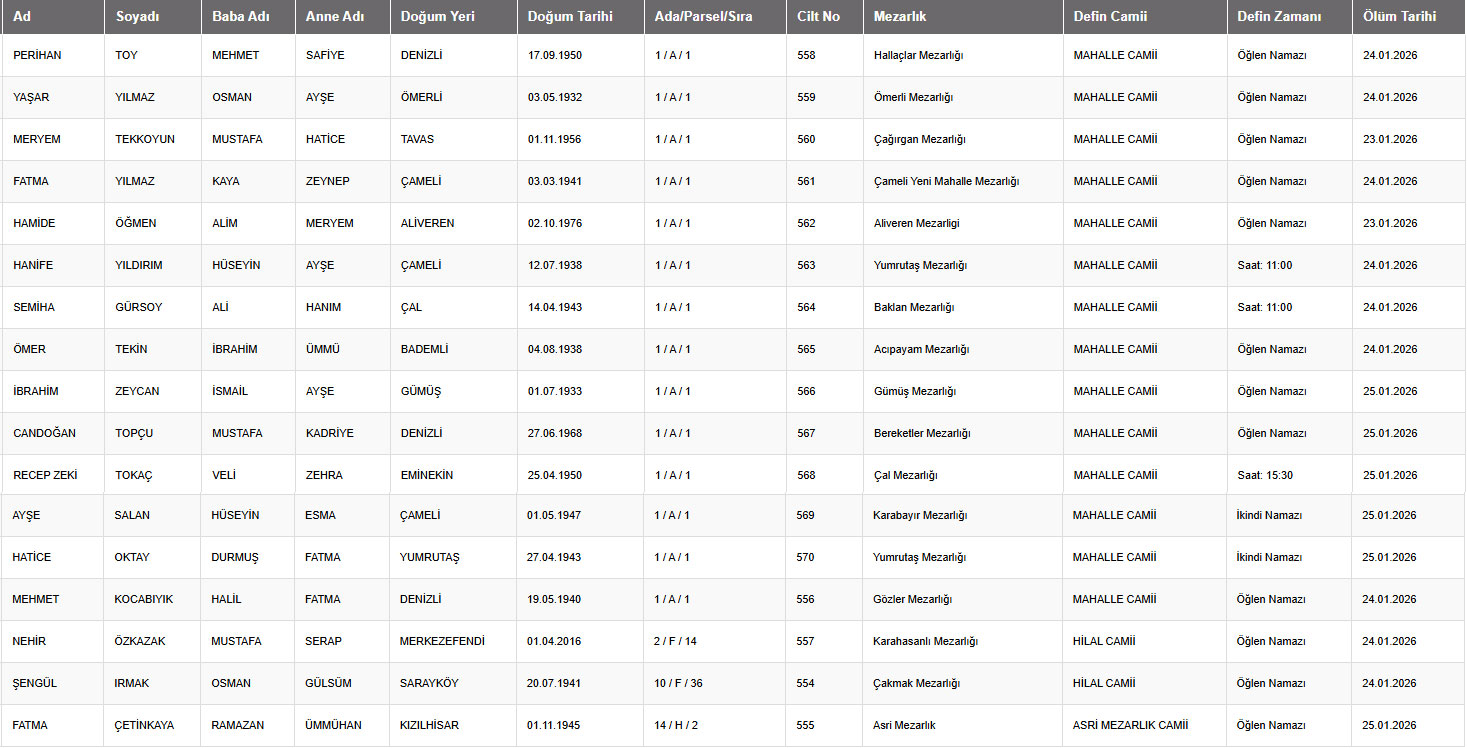Click the "Ad" column header

(x=22, y=16)
